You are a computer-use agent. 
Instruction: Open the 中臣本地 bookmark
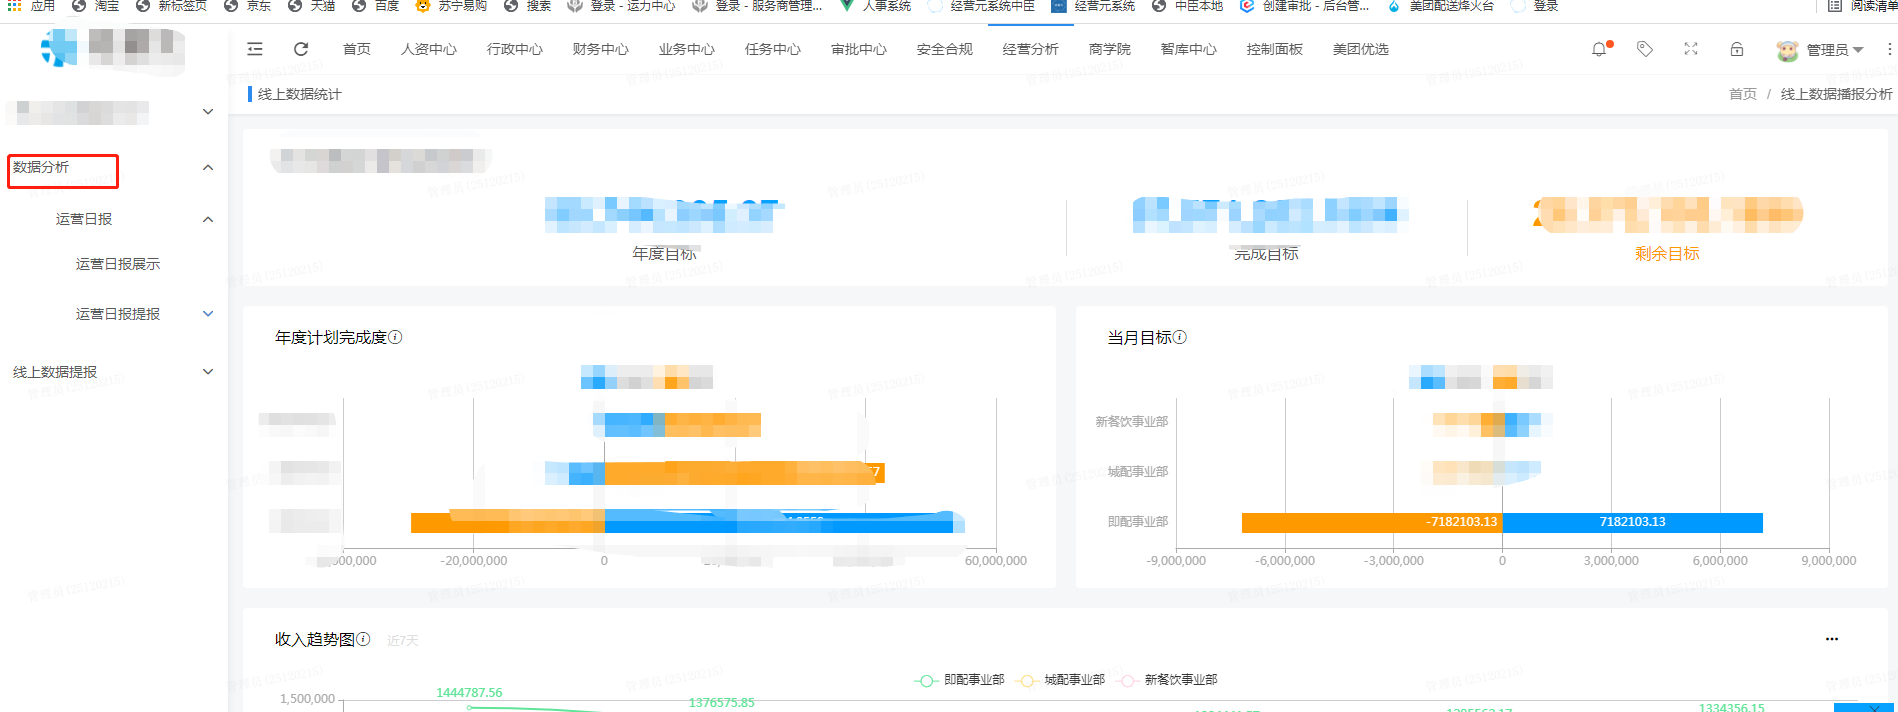(x=1188, y=6)
